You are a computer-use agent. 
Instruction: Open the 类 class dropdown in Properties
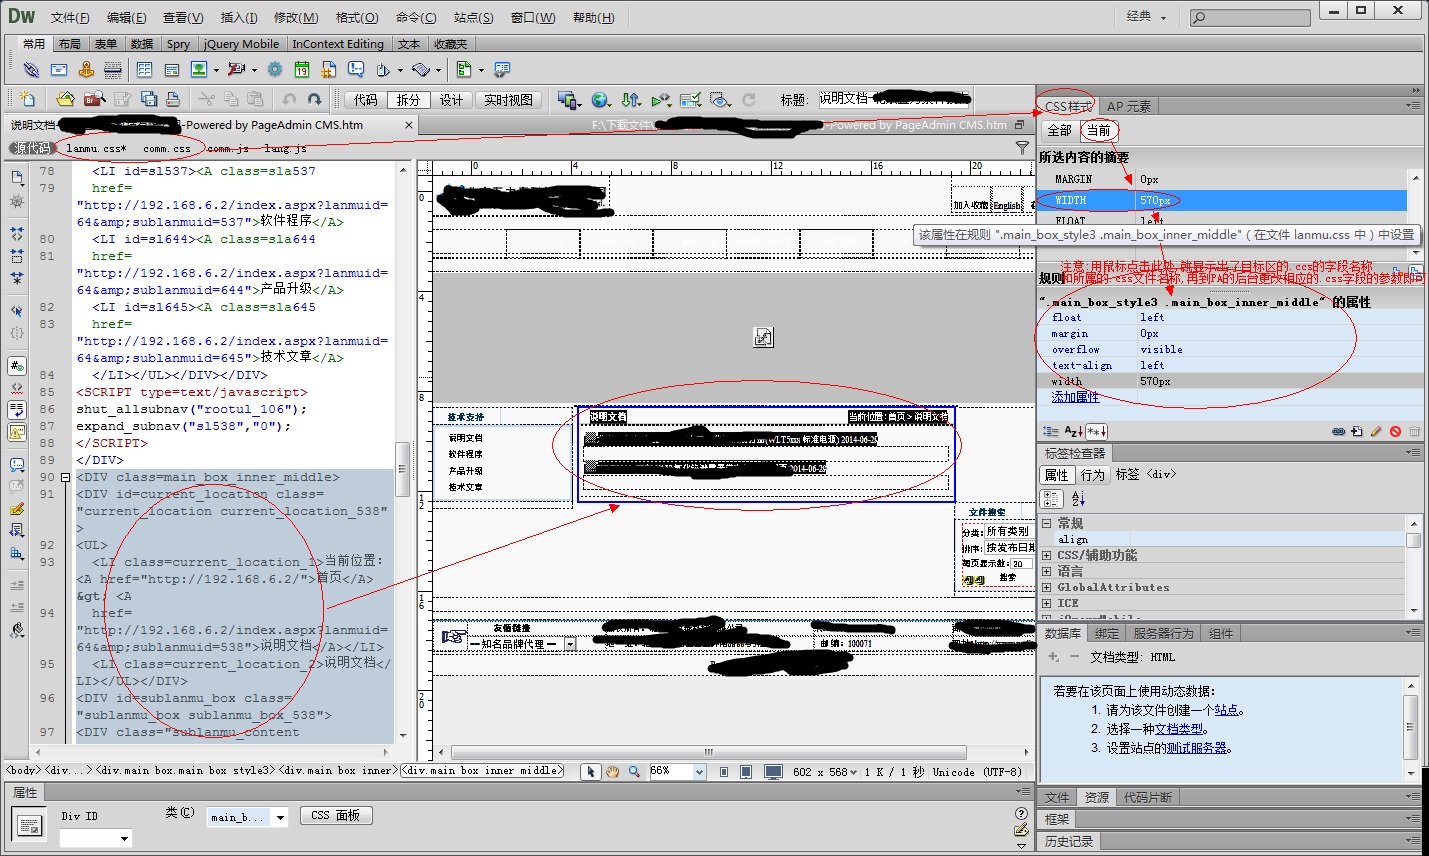point(280,817)
